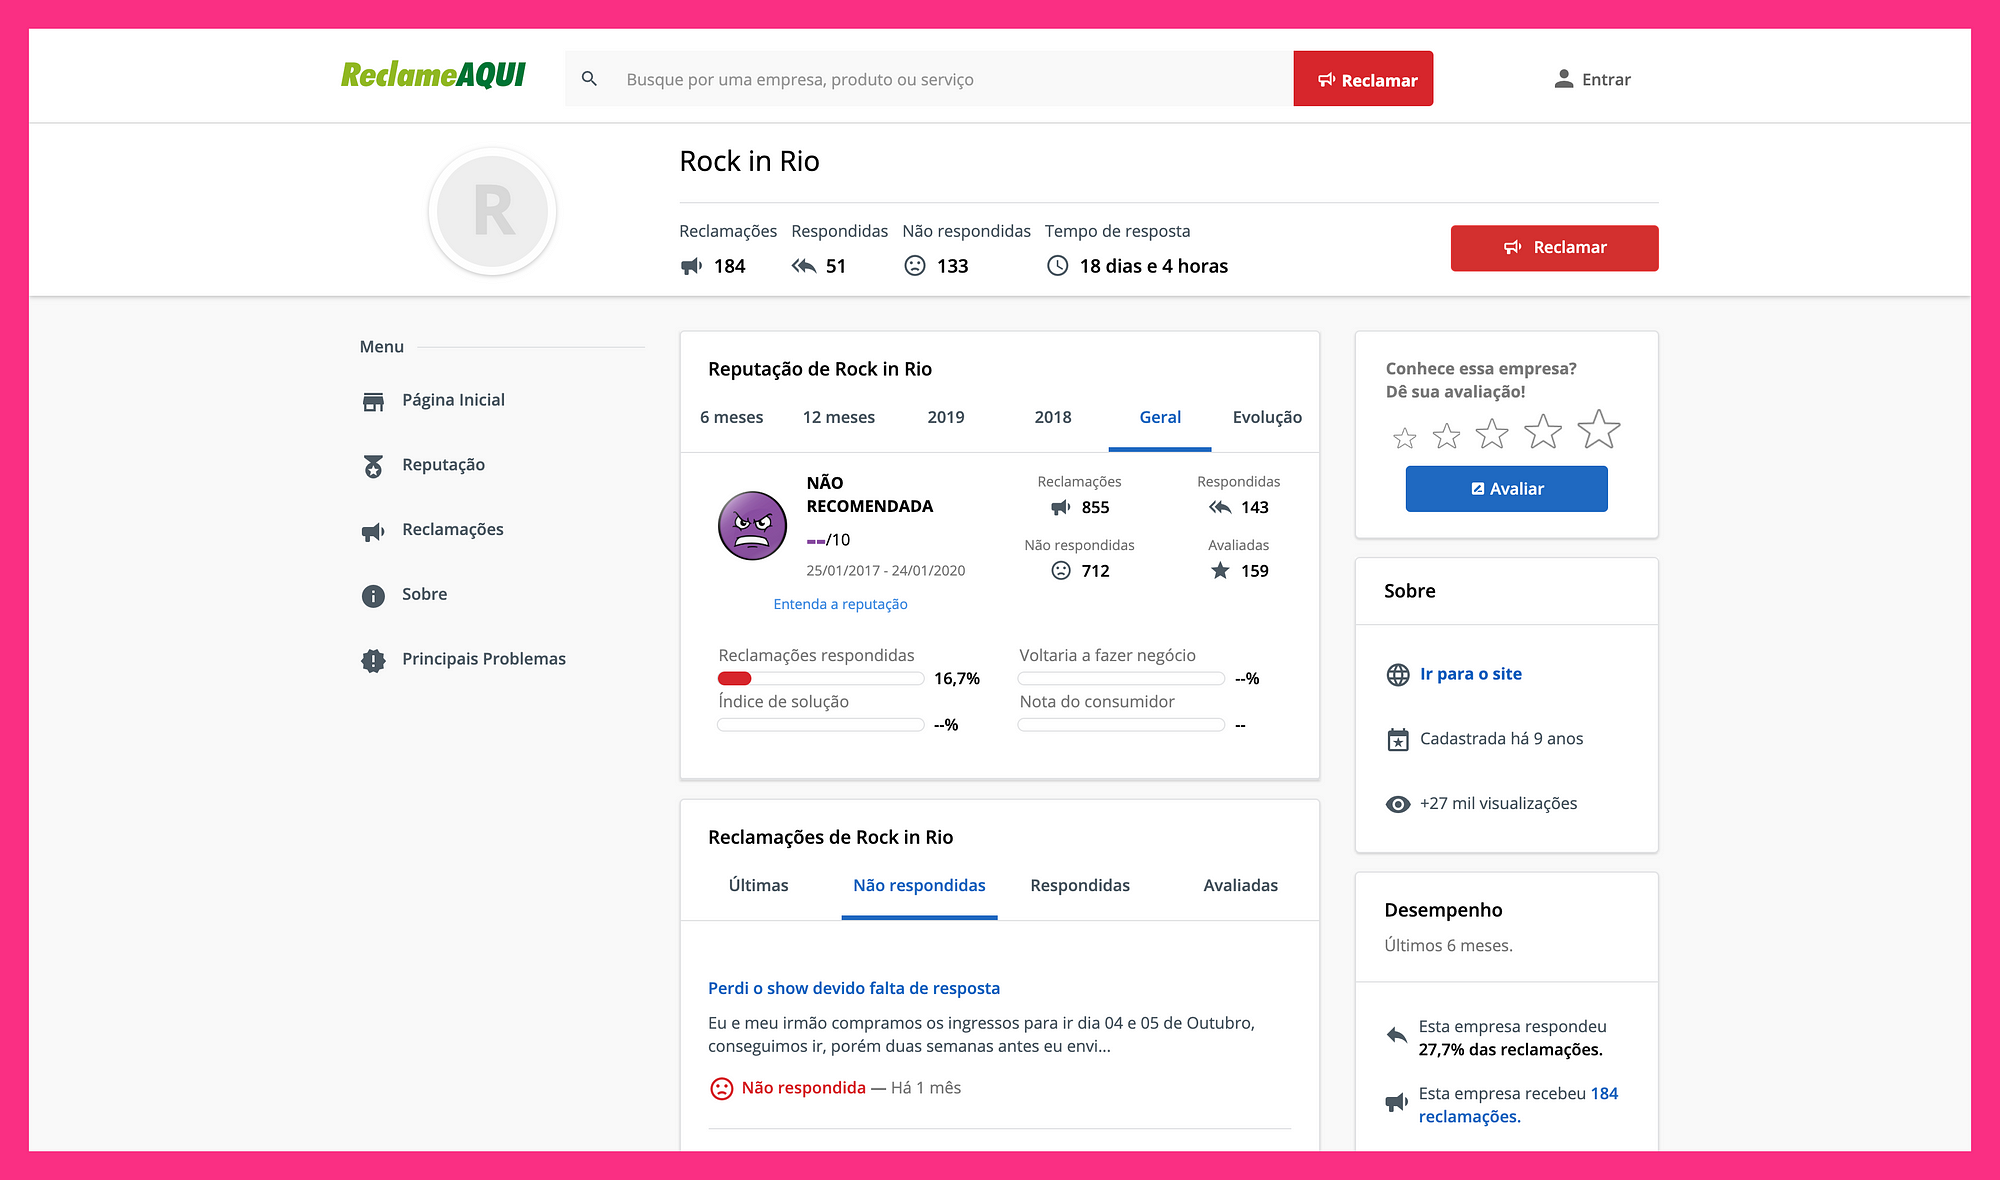
Task: Click the Rock in Rio page title
Action: 749,161
